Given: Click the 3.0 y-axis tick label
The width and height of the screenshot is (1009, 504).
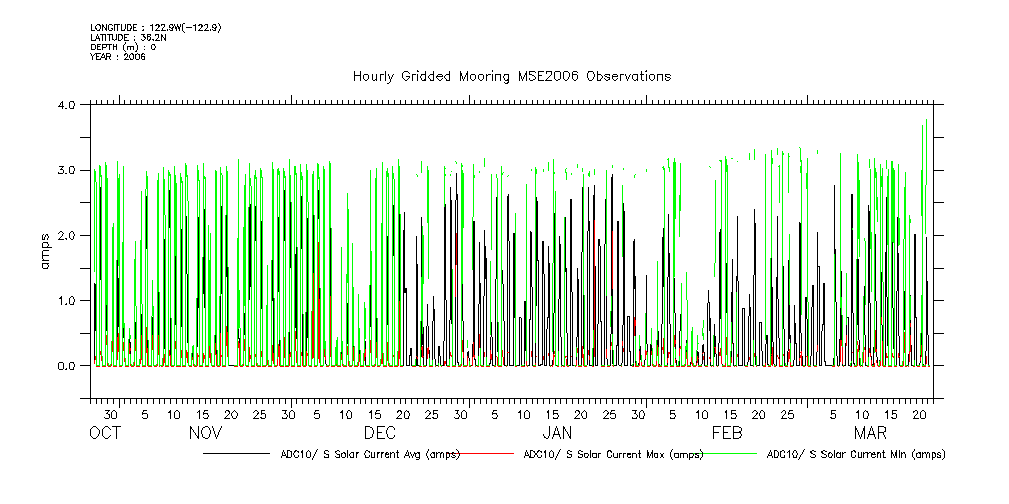Looking at the screenshot, I should pyautogui.click(x=68, y=170).
